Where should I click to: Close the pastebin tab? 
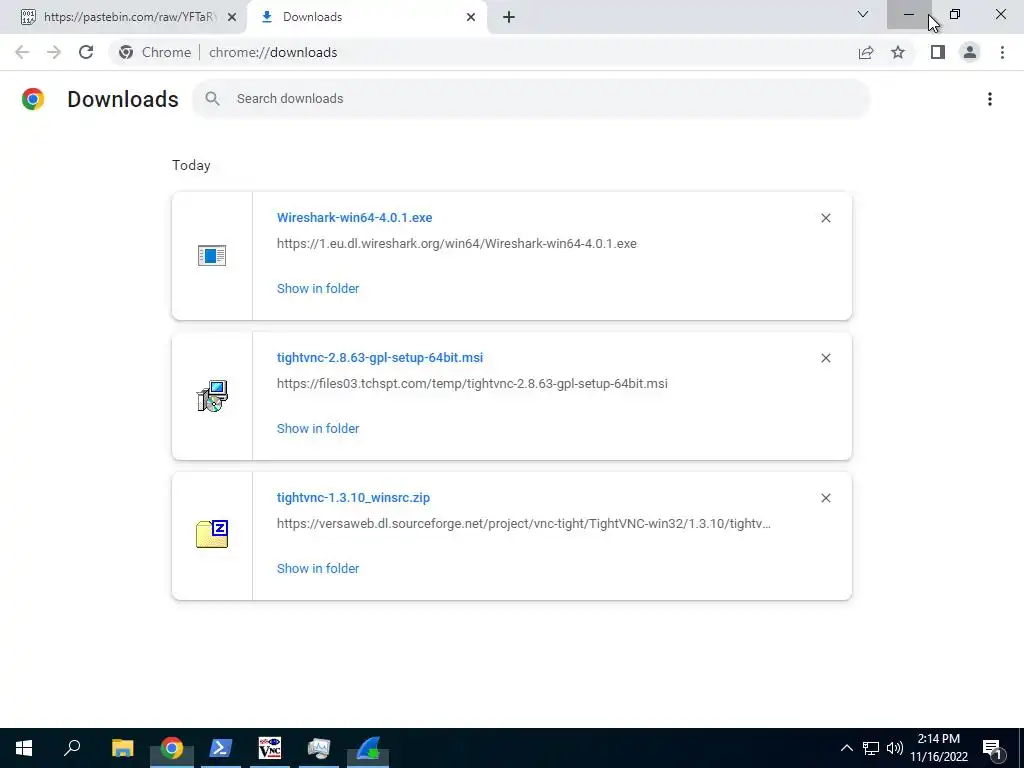click(x=232, y=17)
